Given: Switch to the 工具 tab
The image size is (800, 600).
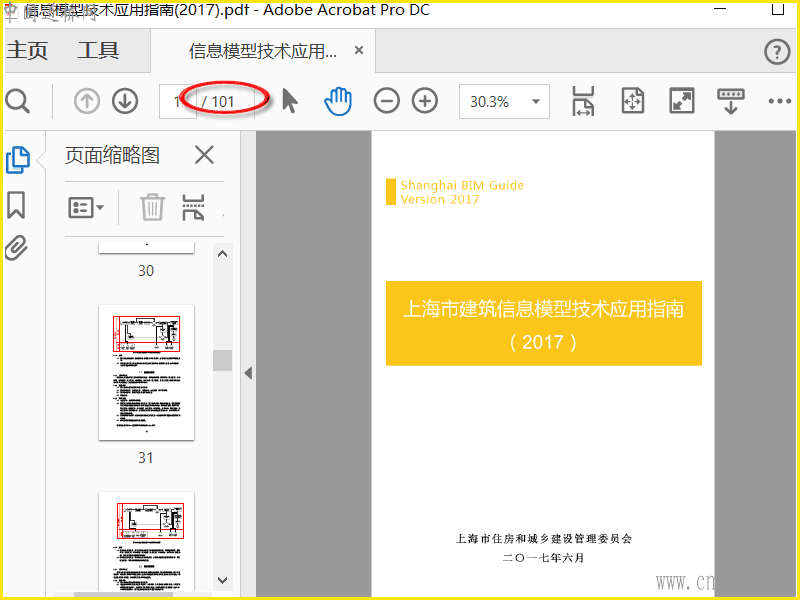Looking at the screenshot, I should pos(98,50).
